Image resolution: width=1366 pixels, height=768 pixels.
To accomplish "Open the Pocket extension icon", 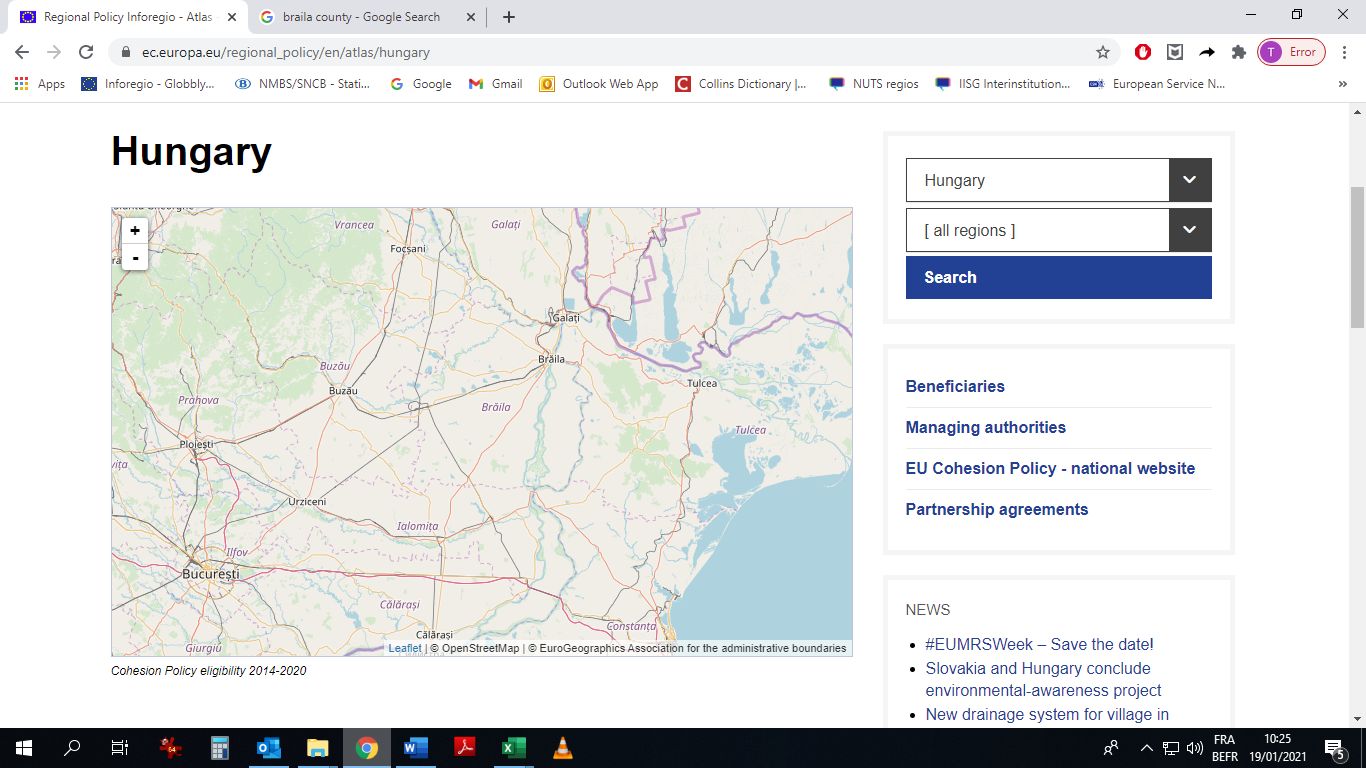I will tap(1175, 52).
